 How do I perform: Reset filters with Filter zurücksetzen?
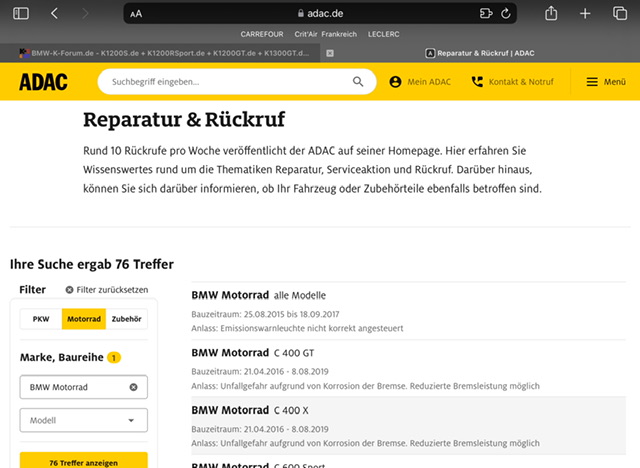tap(106, 290)
